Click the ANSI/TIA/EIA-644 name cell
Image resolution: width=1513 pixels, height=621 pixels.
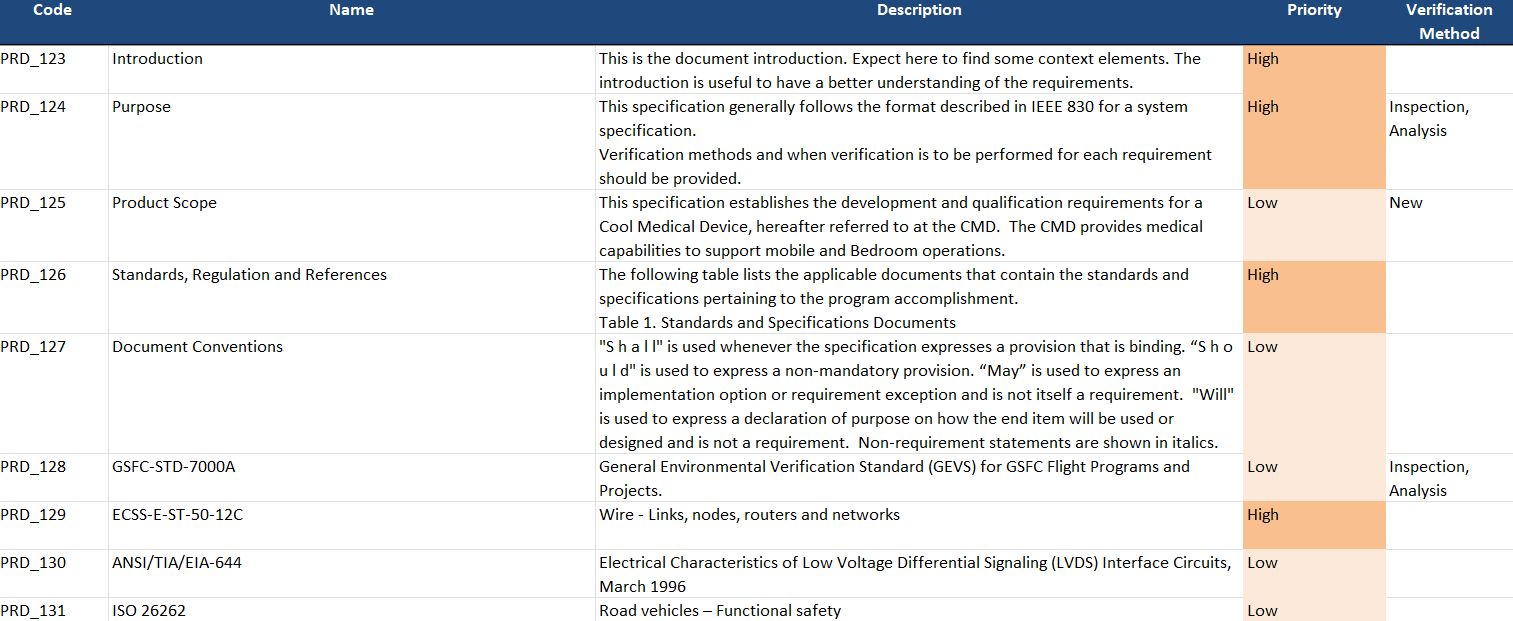coord(176,563)
